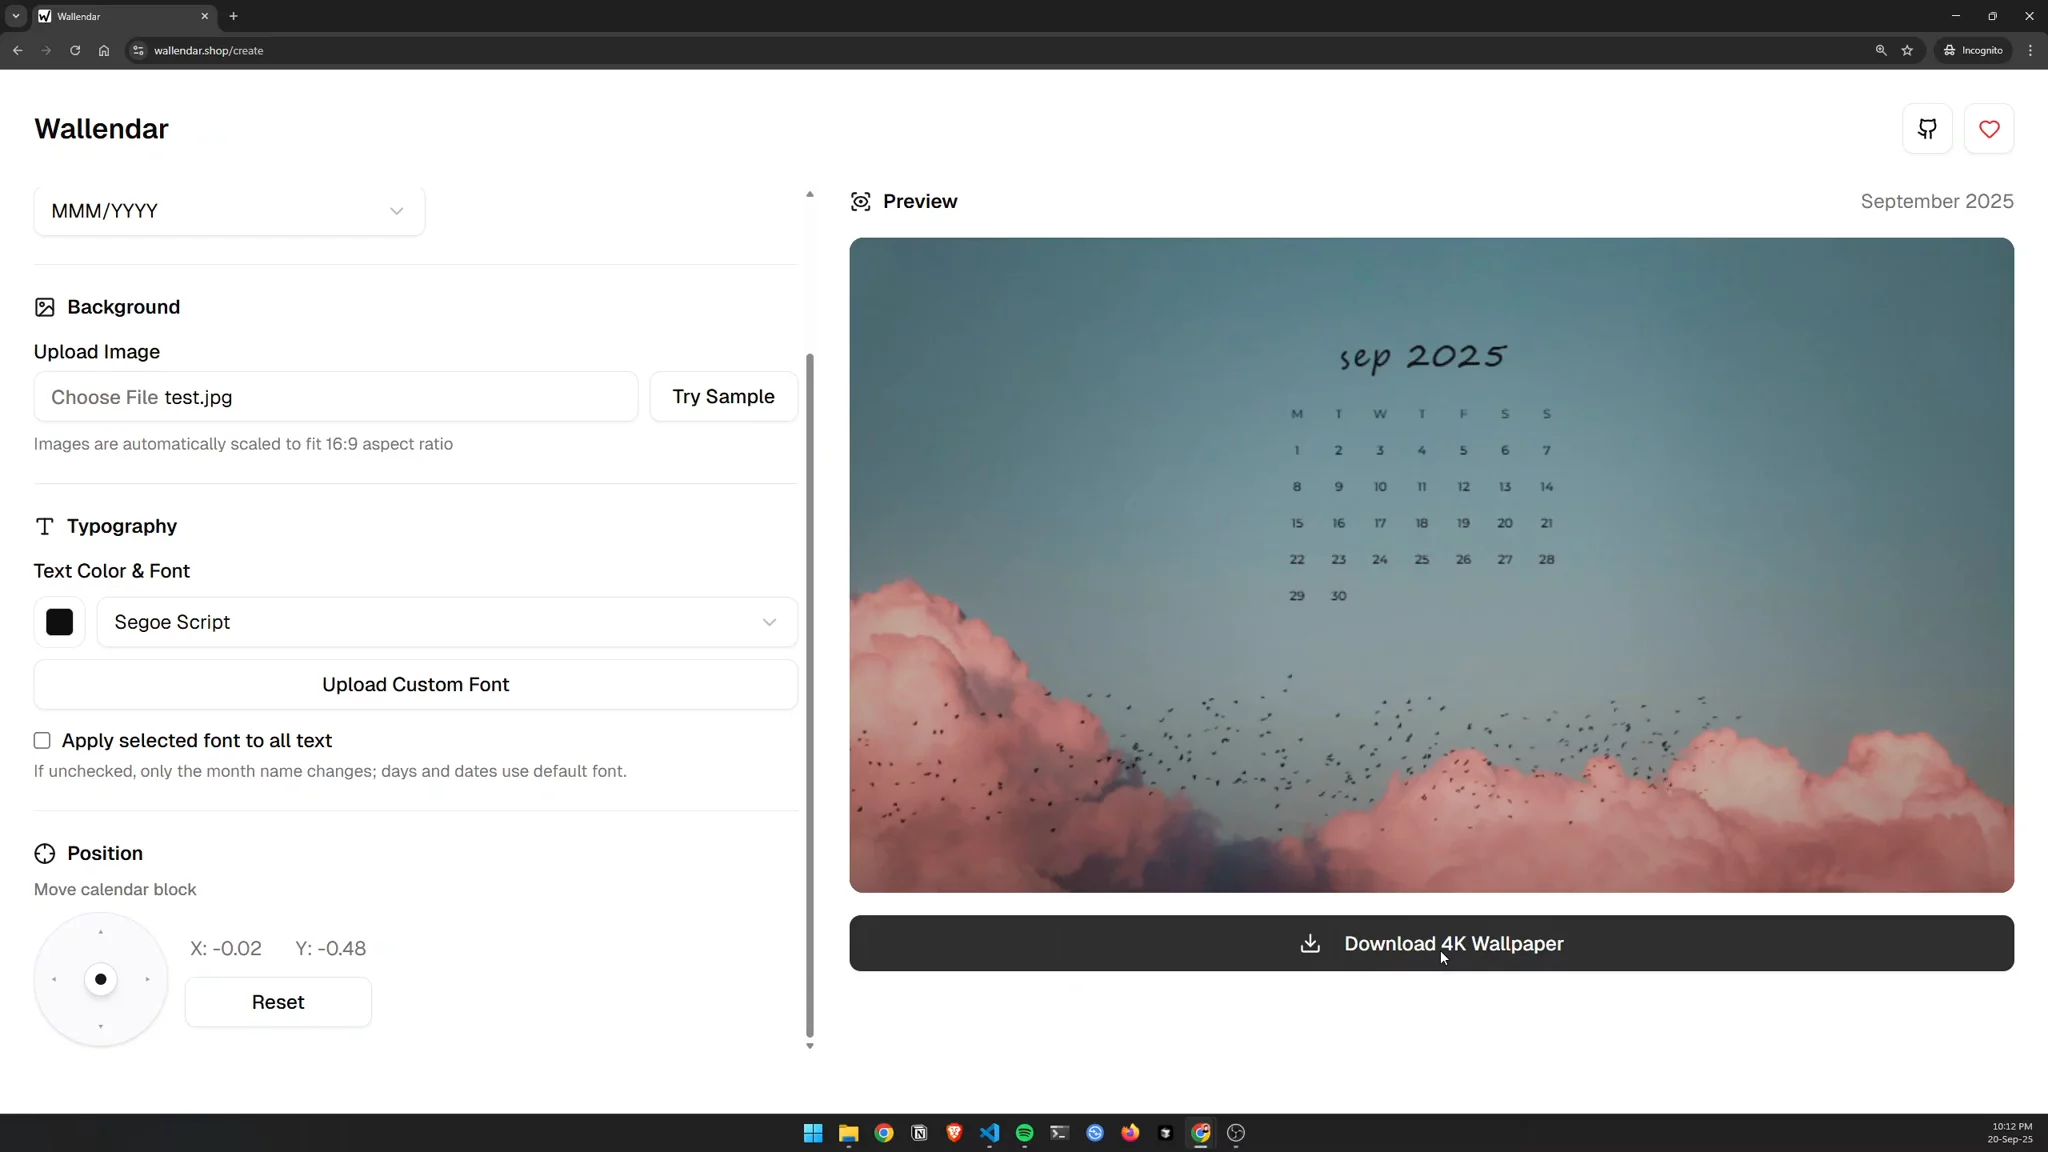Click the joystick up arrow
The image size is (2048, 1152).
click(100, 932)
